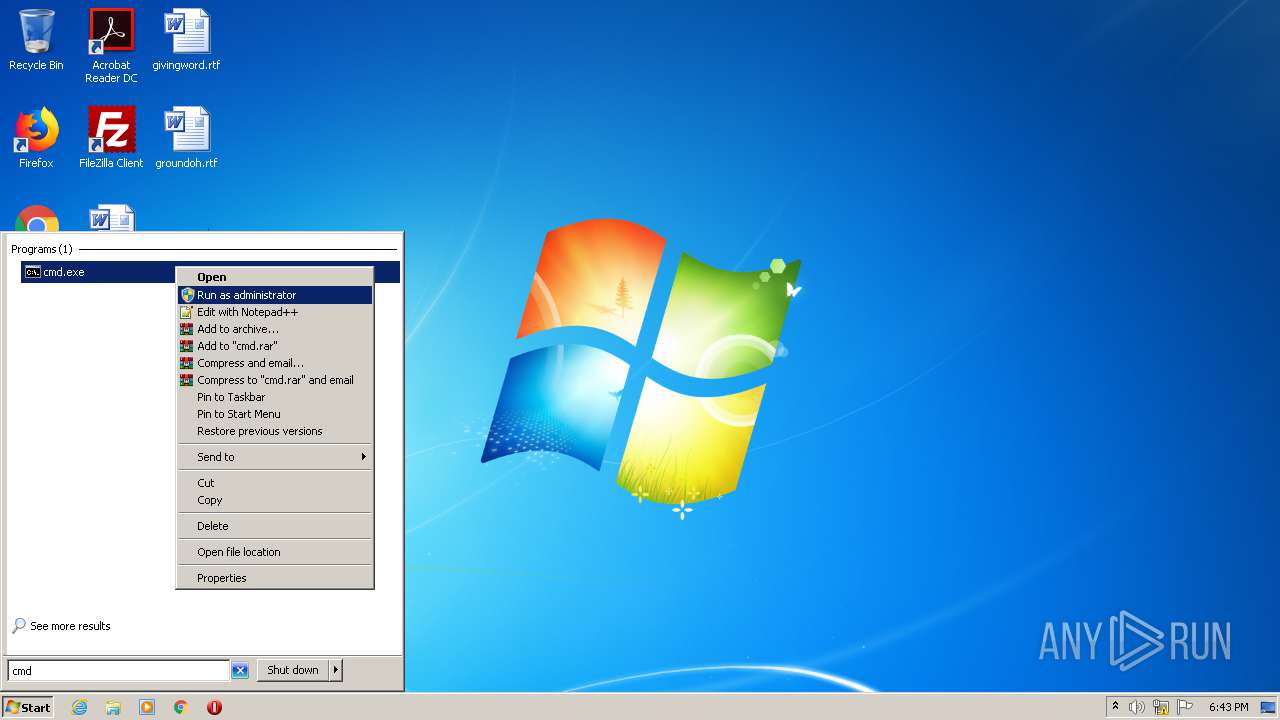Open givingword.rtf document on desktop

pos(186,40)
